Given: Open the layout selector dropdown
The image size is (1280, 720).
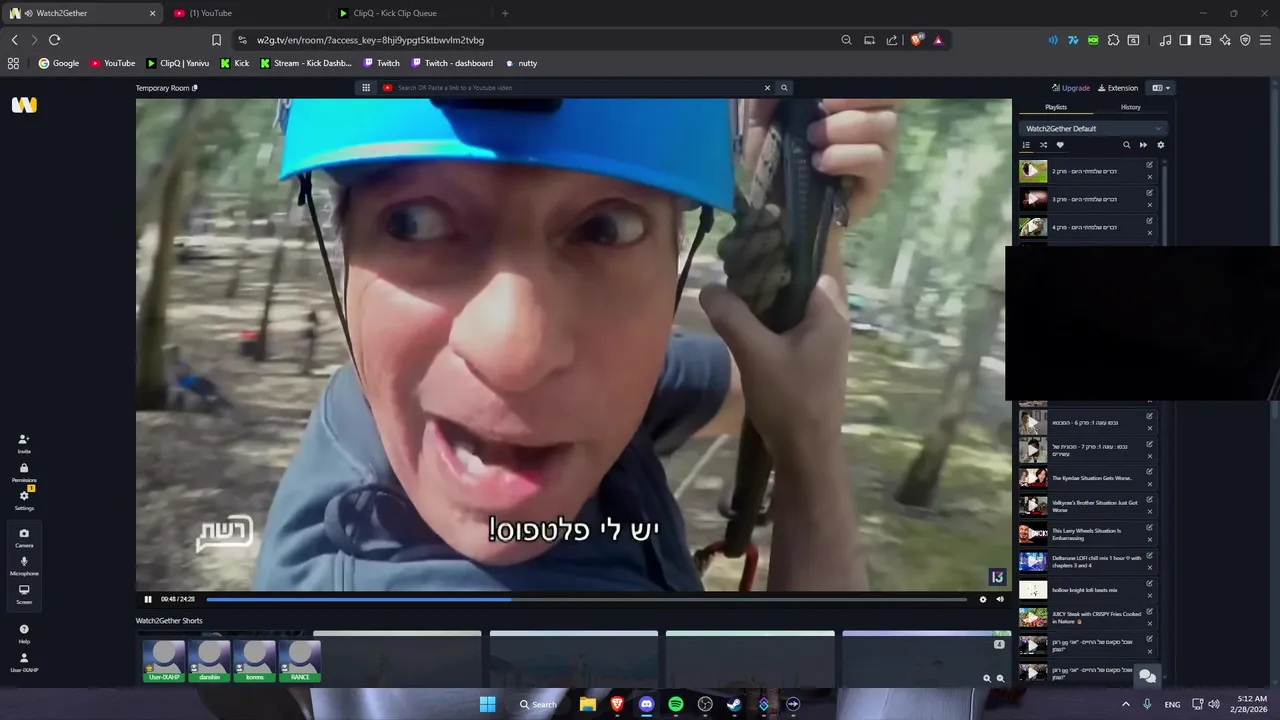Looking at the screenshot, I should (x=1160, y=88).
